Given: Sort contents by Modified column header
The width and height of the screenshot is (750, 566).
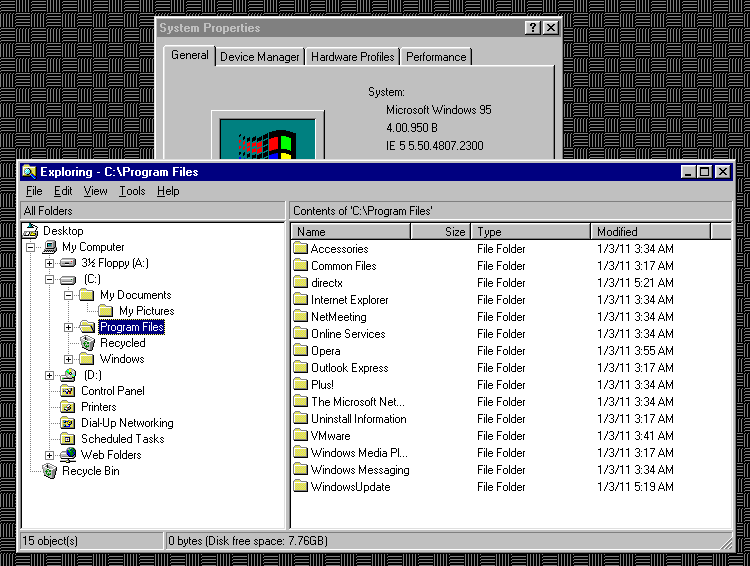Looking at the screenshot, I should [651, 232].
